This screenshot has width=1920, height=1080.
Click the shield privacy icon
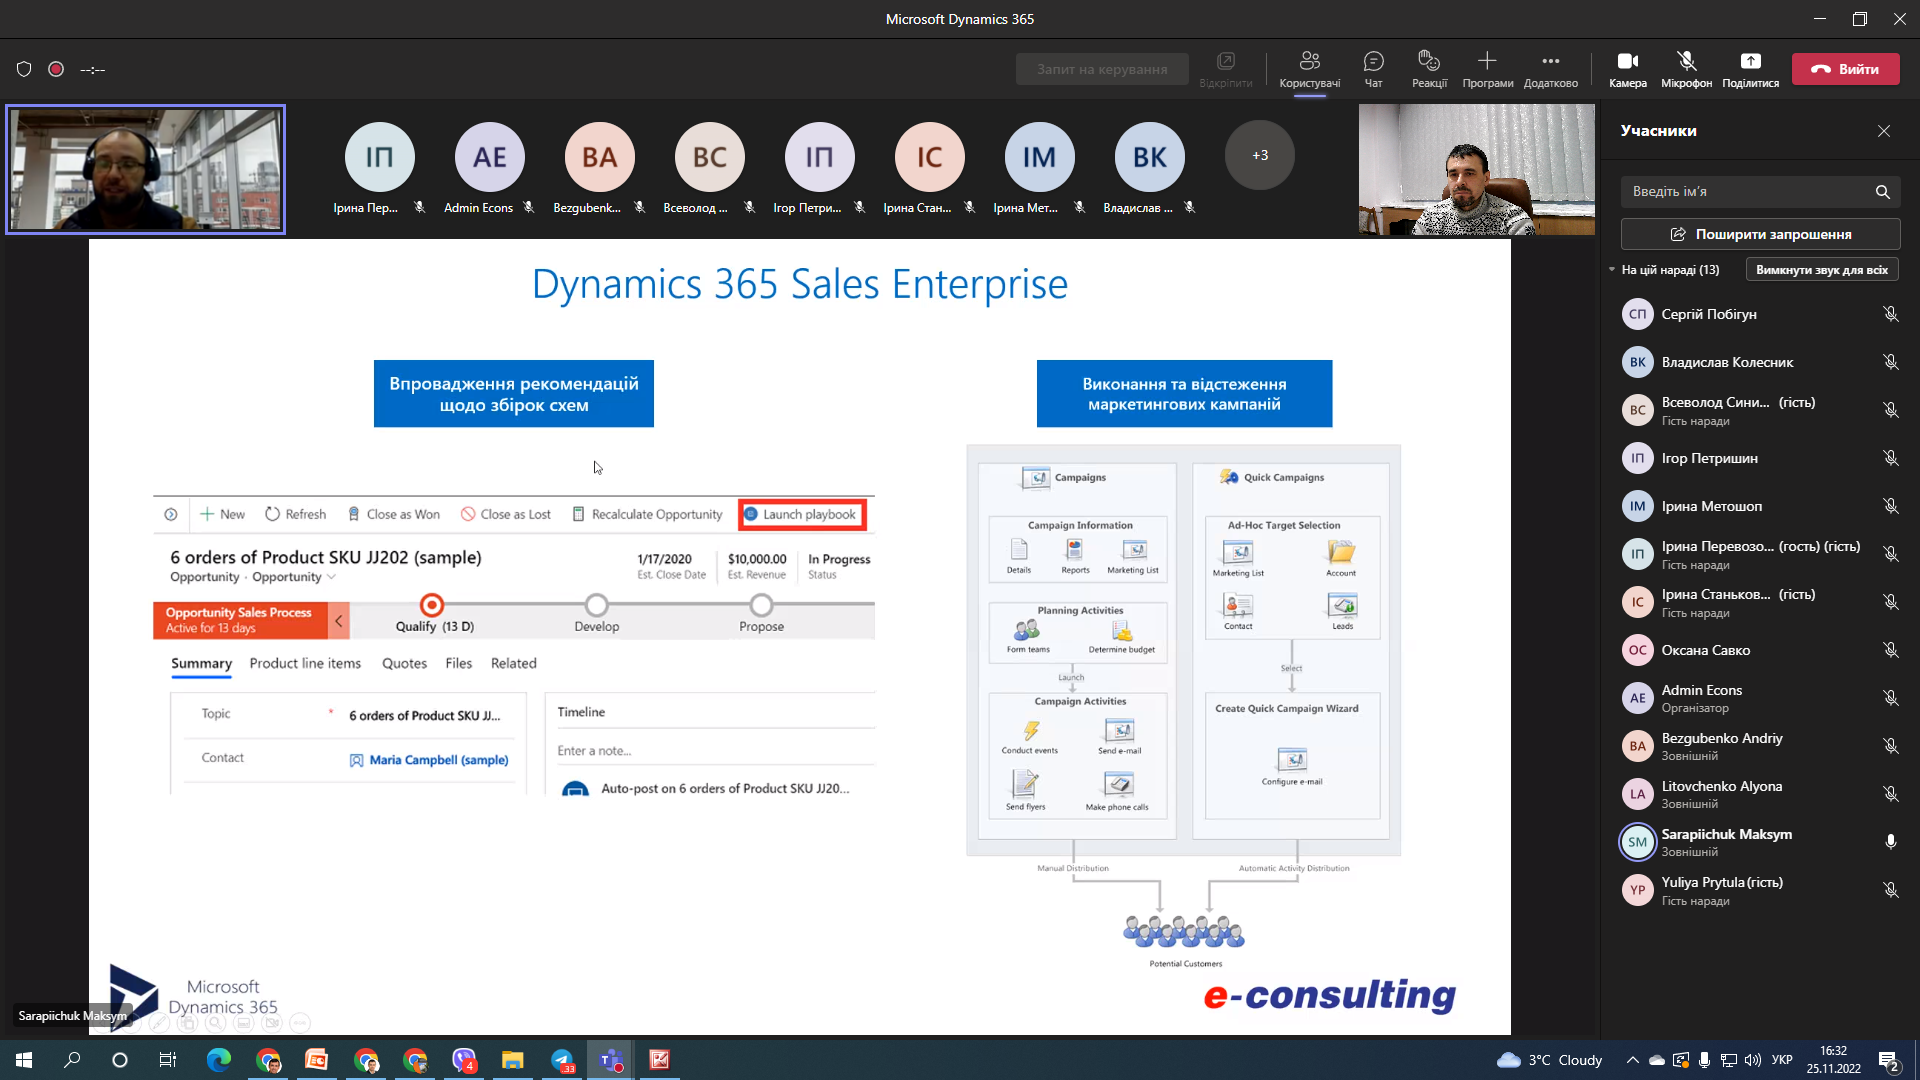[24, 69]
